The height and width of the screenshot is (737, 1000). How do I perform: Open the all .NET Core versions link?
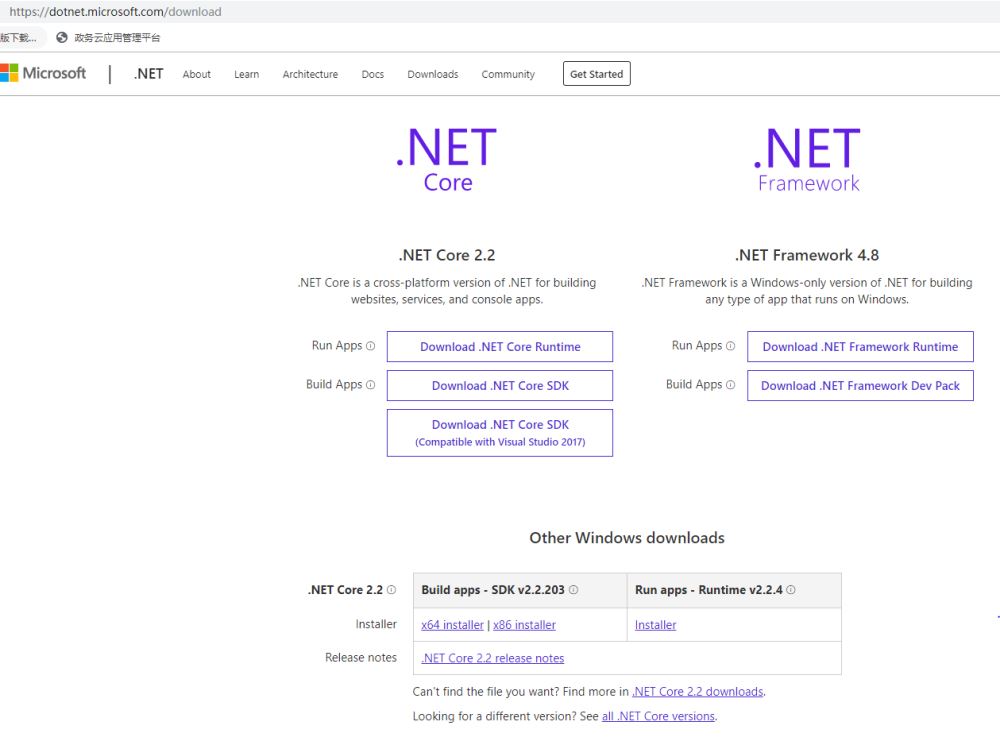(658, 716)
